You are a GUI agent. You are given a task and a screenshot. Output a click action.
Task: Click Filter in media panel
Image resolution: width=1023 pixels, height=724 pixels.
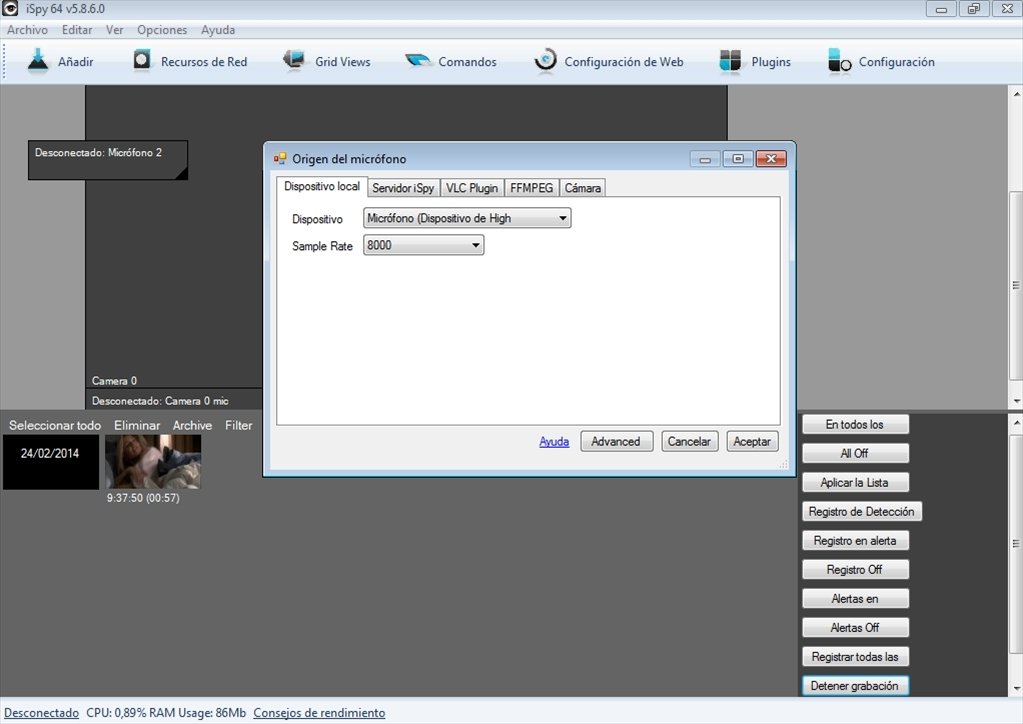click(x=239, y=425)
